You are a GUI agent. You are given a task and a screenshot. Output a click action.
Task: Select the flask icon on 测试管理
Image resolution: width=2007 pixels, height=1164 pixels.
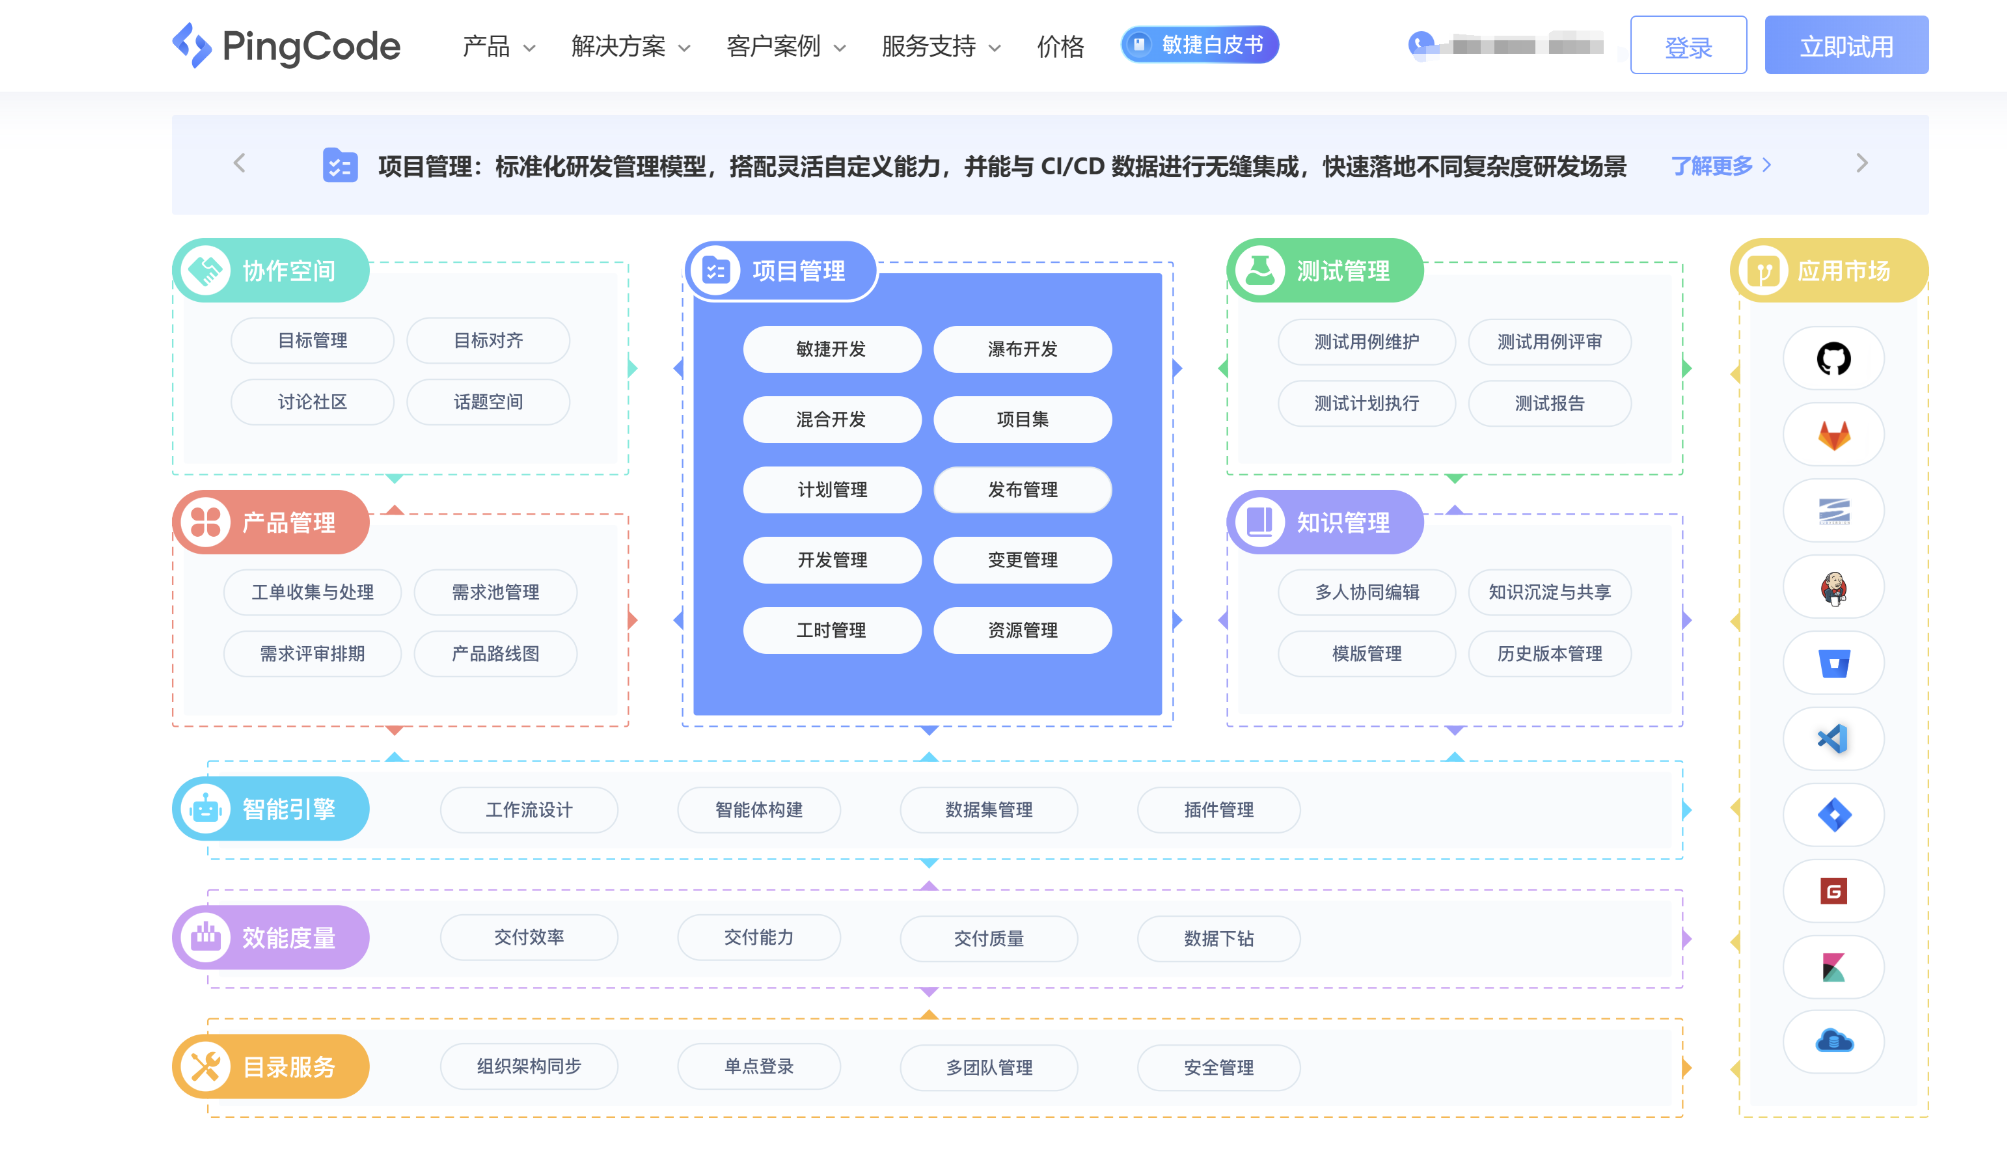(1260, 269)
